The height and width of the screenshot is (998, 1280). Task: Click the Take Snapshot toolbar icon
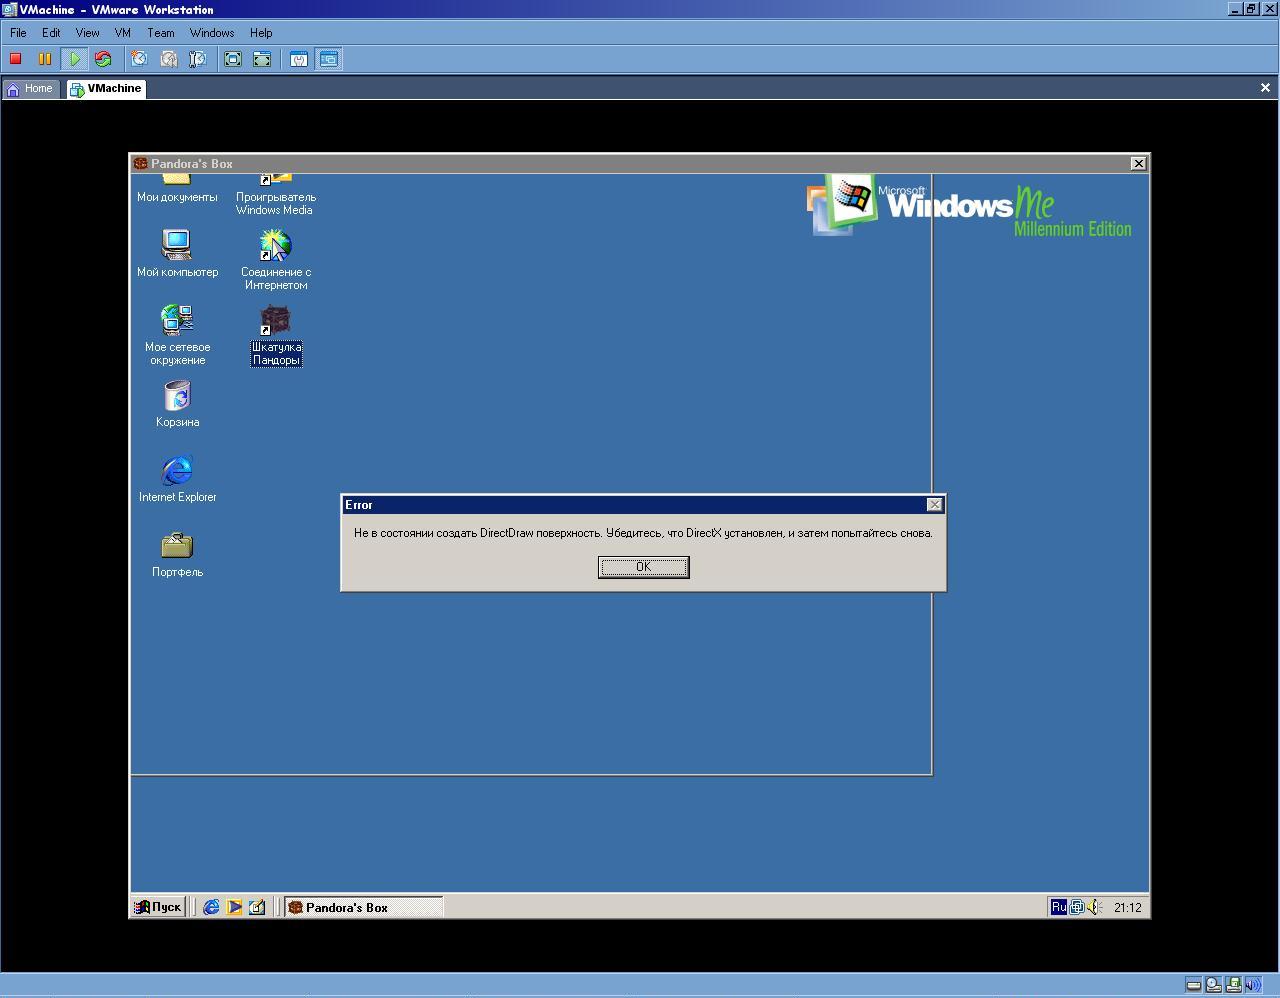click(139, 59)
